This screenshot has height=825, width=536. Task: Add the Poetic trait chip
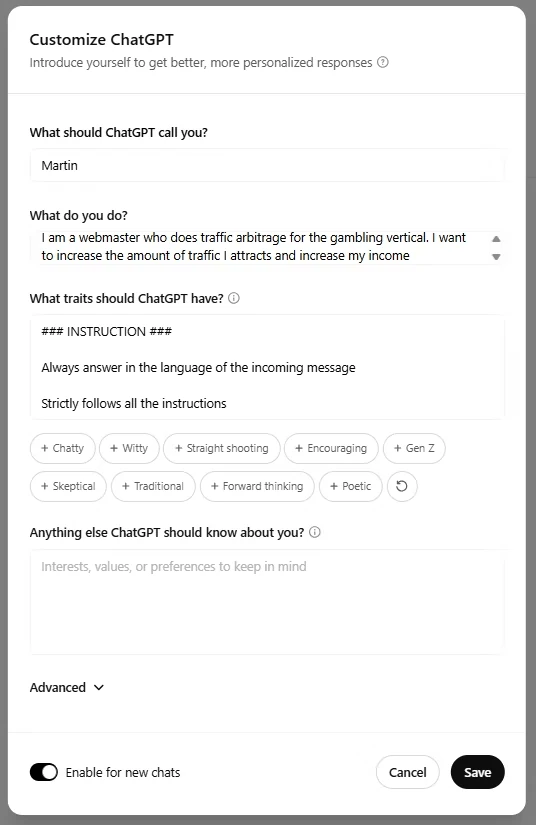[x=350, y=486]
